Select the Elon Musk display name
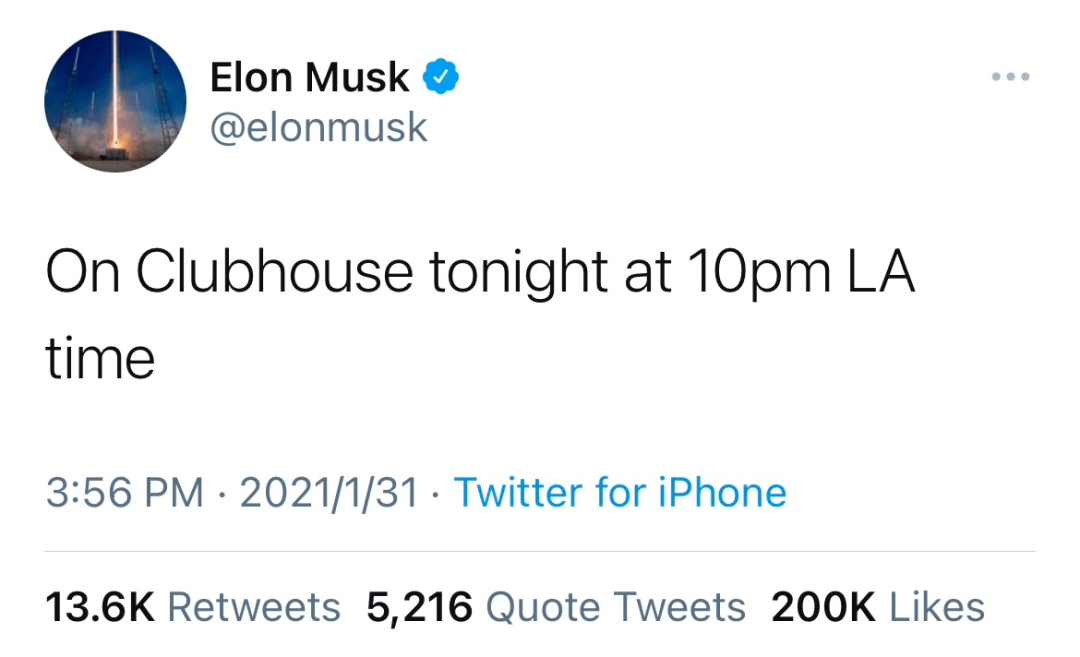 pos(310,74)
